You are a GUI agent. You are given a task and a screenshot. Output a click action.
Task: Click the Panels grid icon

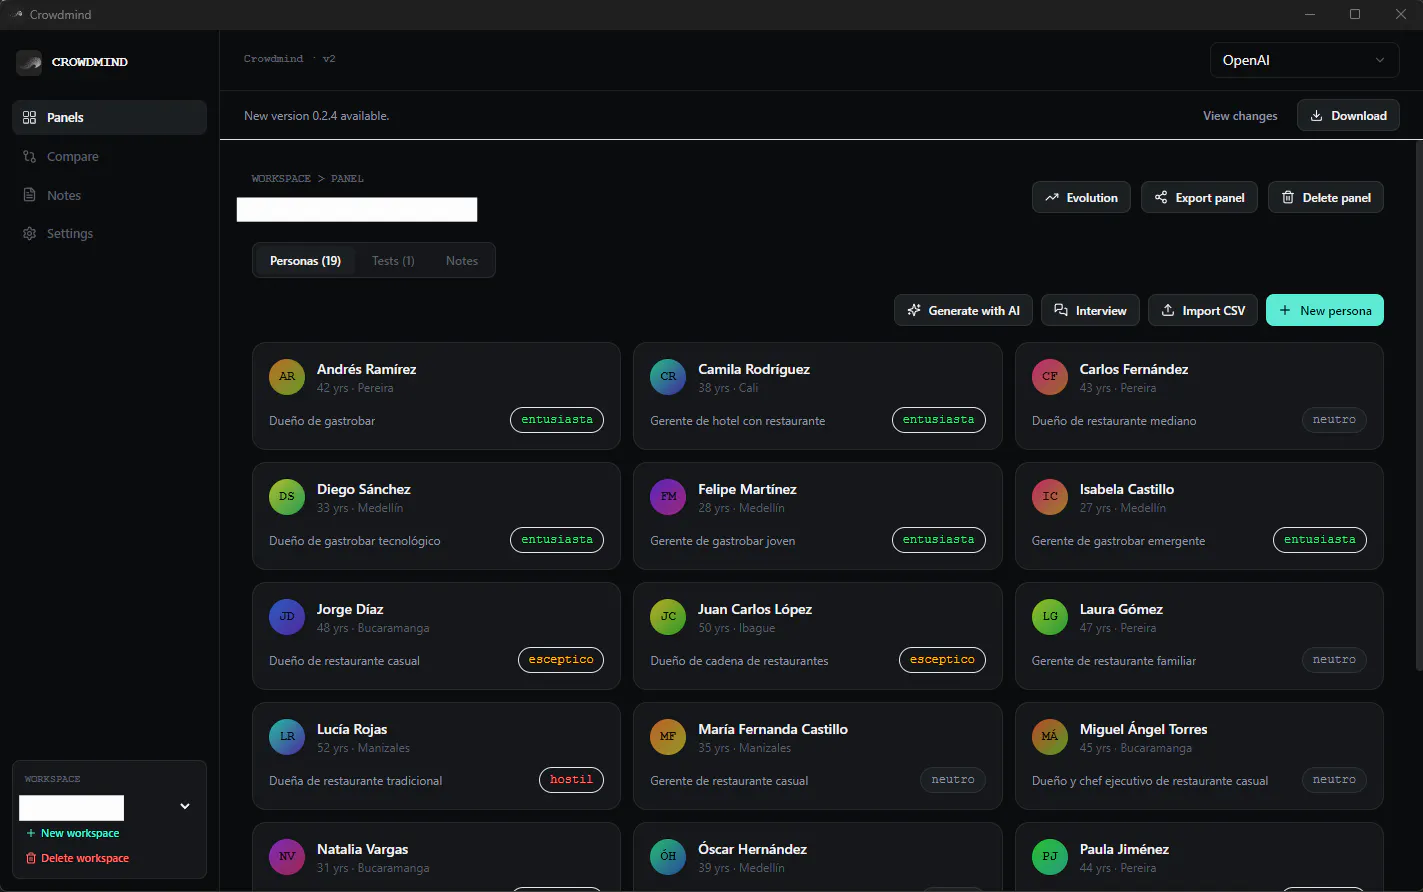point(29,117)
